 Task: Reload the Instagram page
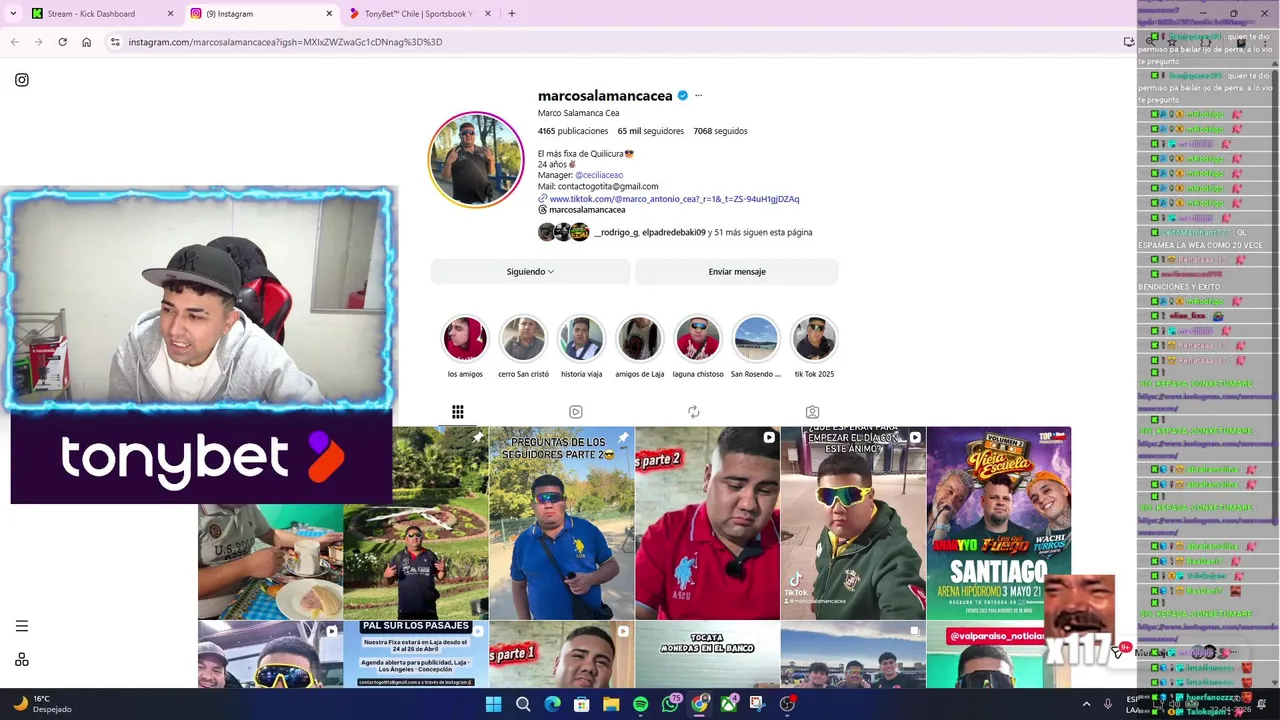[63, 42]
